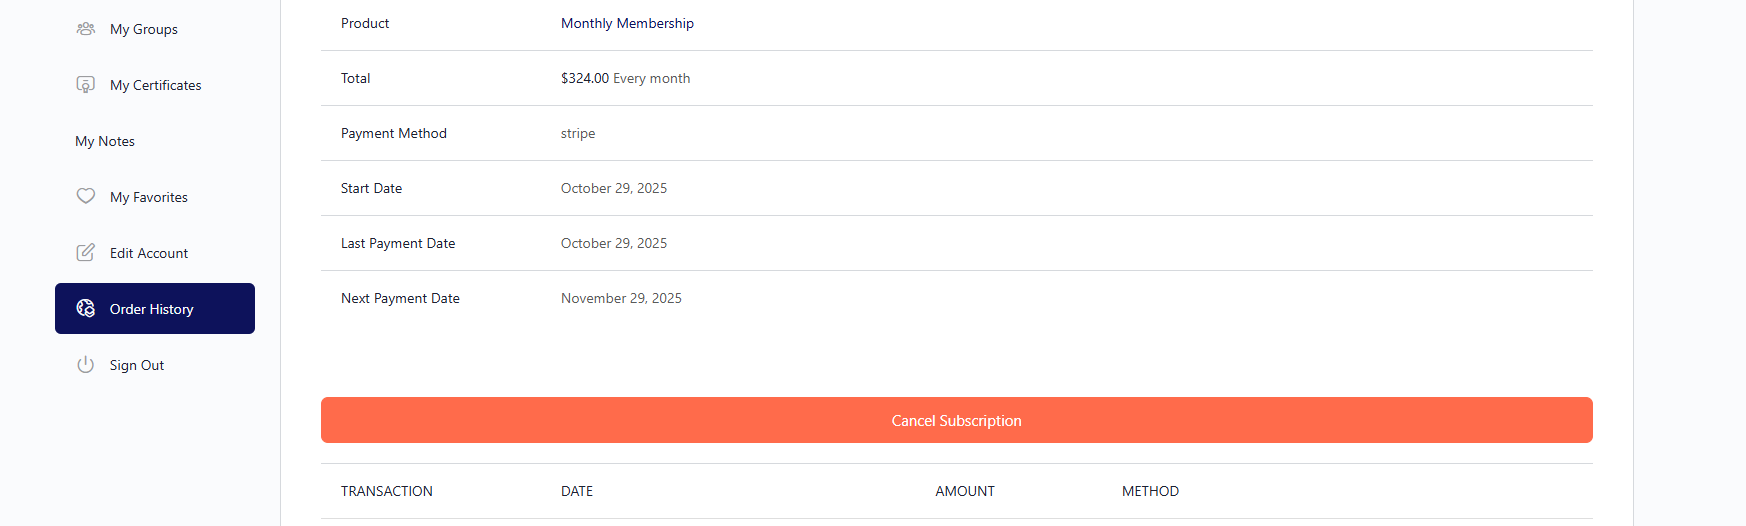Click the $324.00 total amount
Image resolution: width=1746 pixels, height=526 pixels.
click(x=584, y=78)
